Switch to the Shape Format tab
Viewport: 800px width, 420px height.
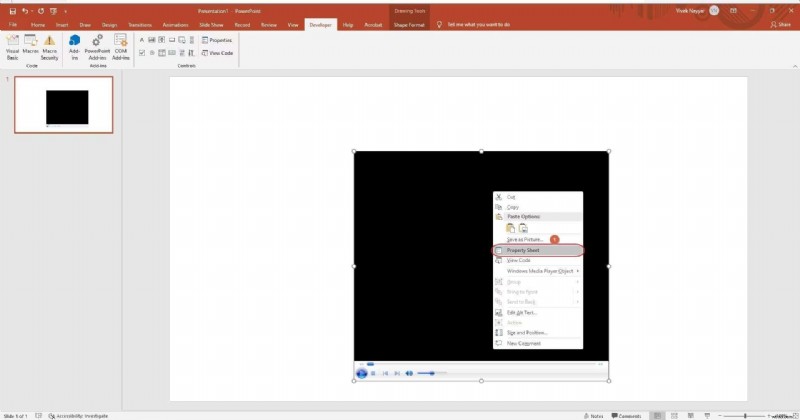[x=409, y=24]
